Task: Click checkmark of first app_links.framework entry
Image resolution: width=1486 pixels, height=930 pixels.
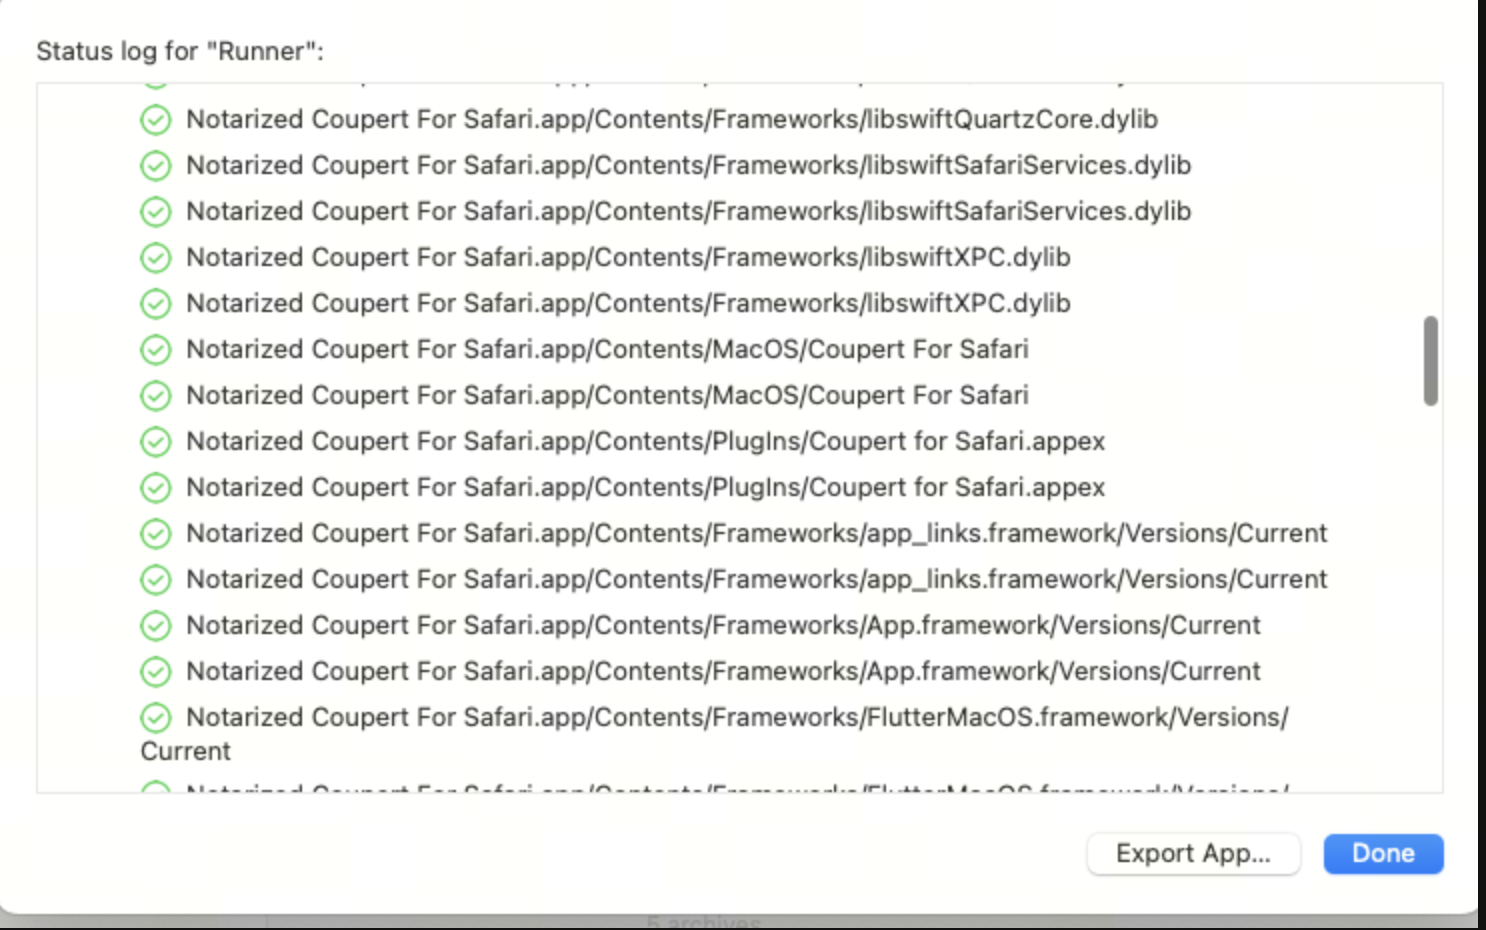Action: pos(155,534)
